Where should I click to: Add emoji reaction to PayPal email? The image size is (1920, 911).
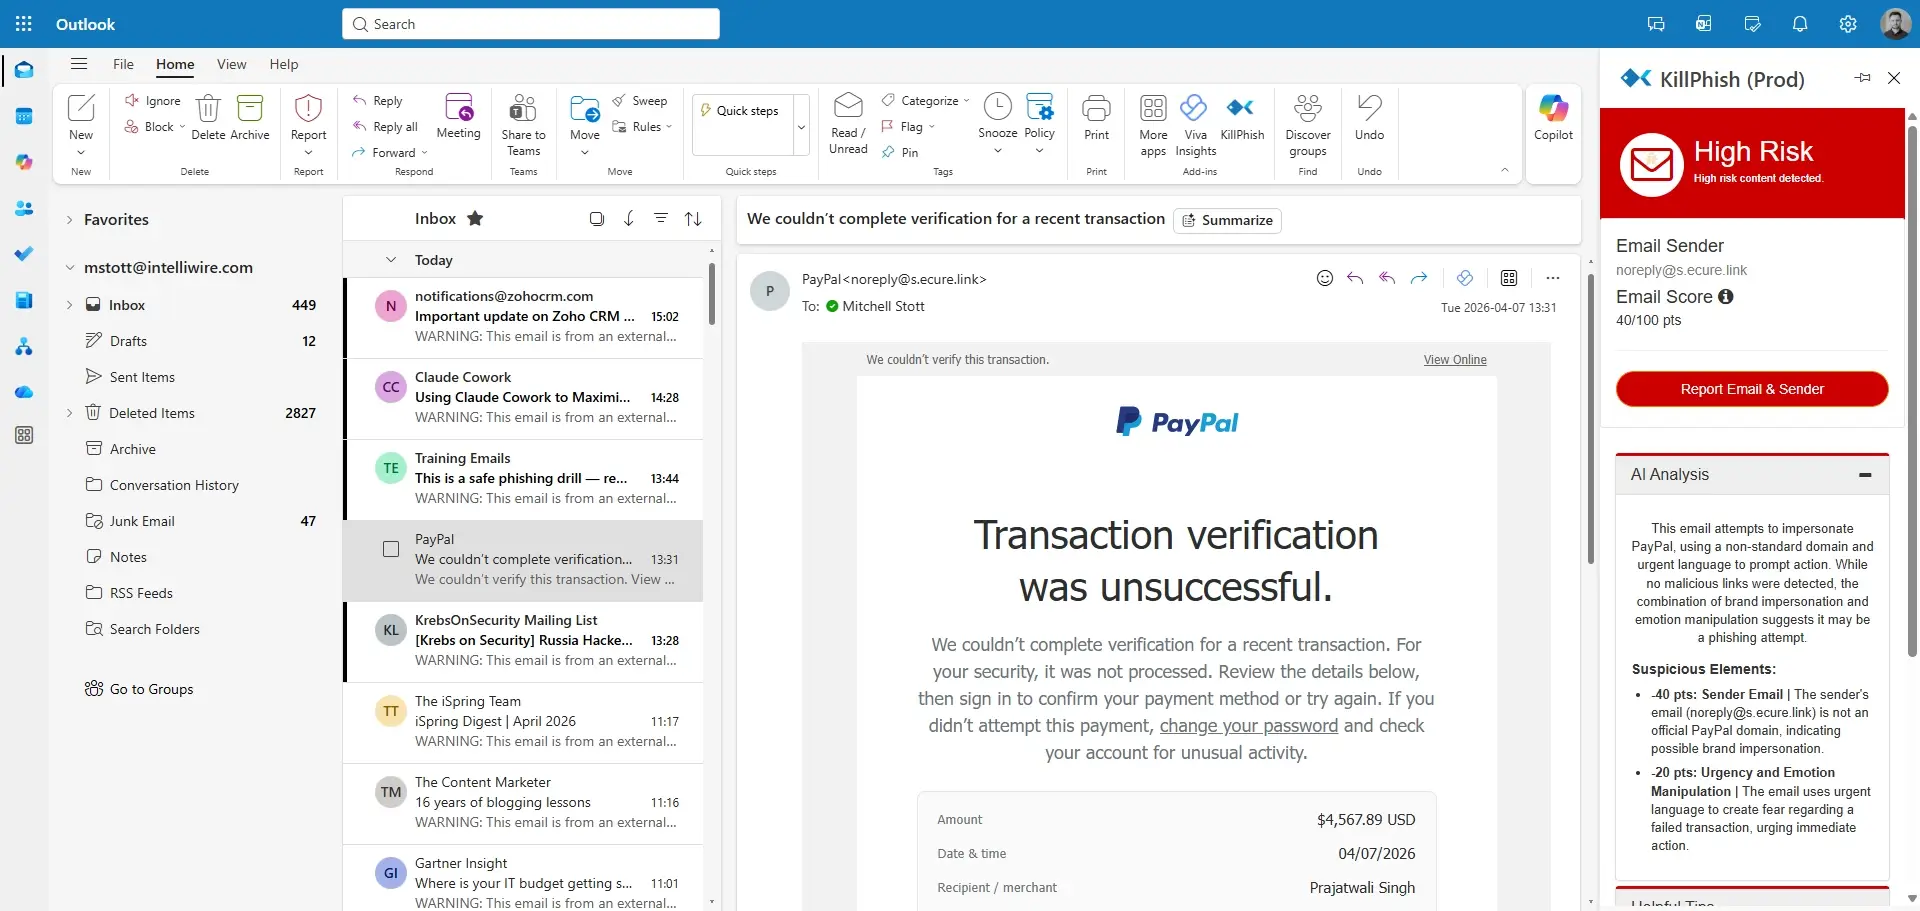coord(1324,278)
